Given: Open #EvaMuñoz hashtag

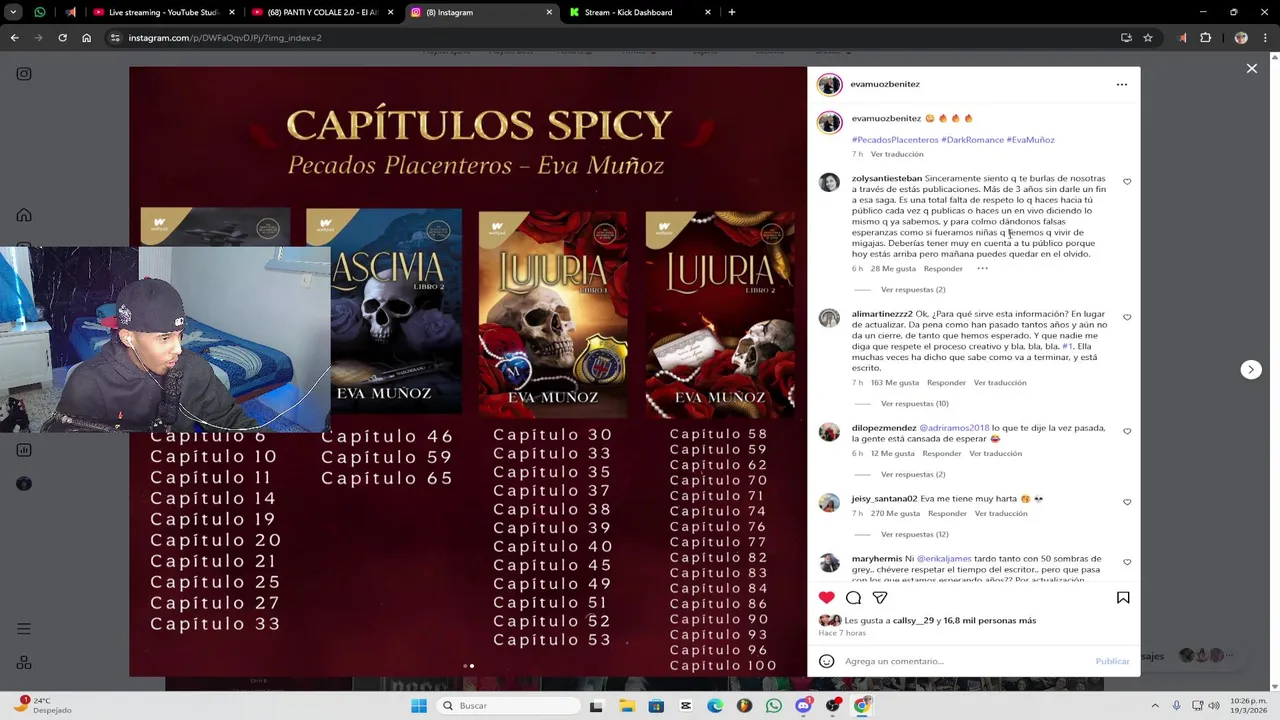Looking at the screenshot, I should pyautogui.click(x=1030, y=140).
